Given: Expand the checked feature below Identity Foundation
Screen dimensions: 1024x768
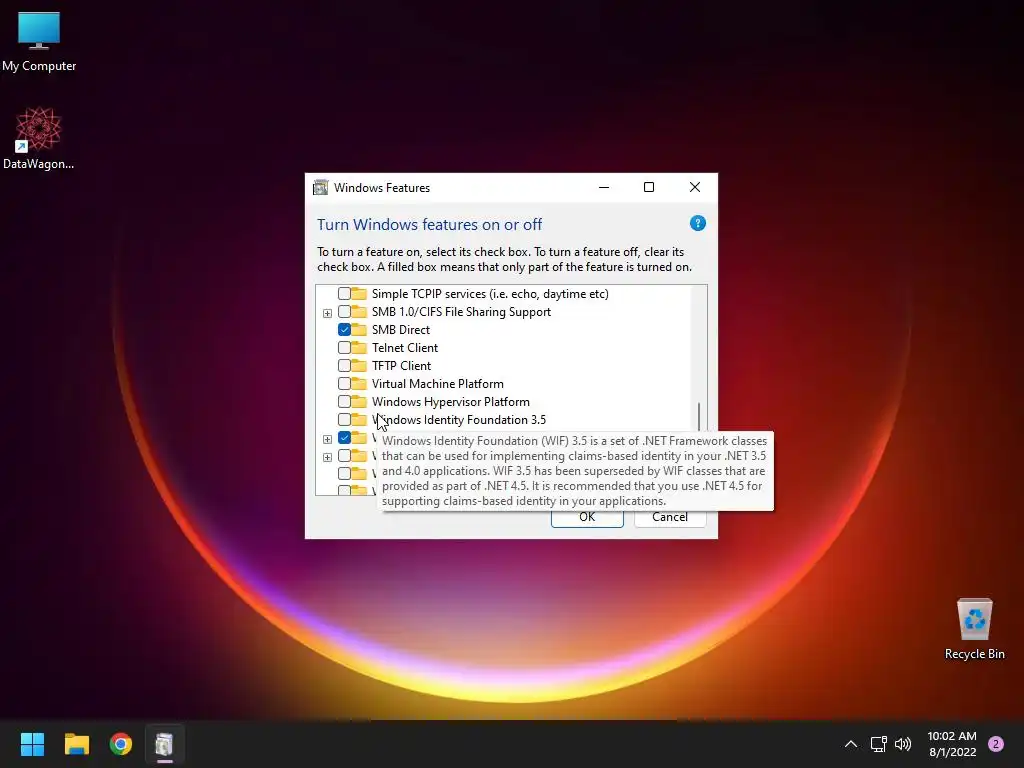Looking at the screenshot, I should pos(327,439).
